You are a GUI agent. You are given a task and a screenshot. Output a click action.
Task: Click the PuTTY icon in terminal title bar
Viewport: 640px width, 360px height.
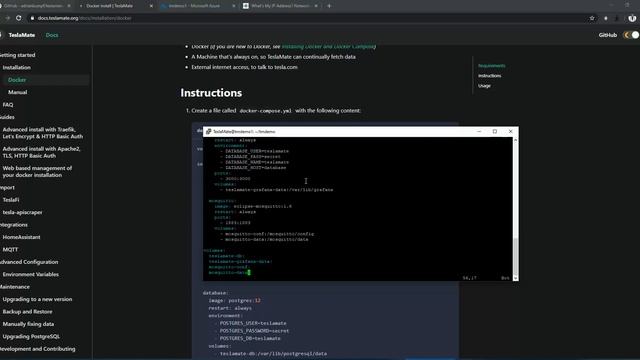pos(209,131)
